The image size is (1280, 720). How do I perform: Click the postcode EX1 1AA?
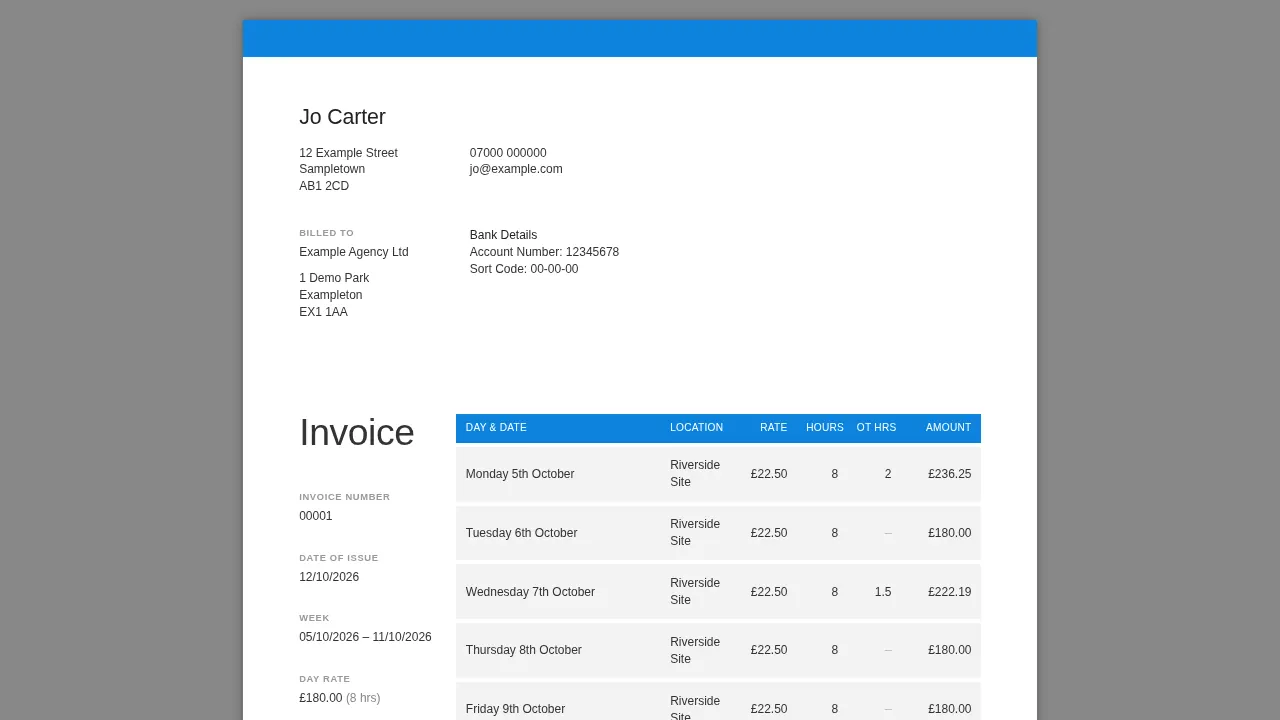click(x=323, y=312)
